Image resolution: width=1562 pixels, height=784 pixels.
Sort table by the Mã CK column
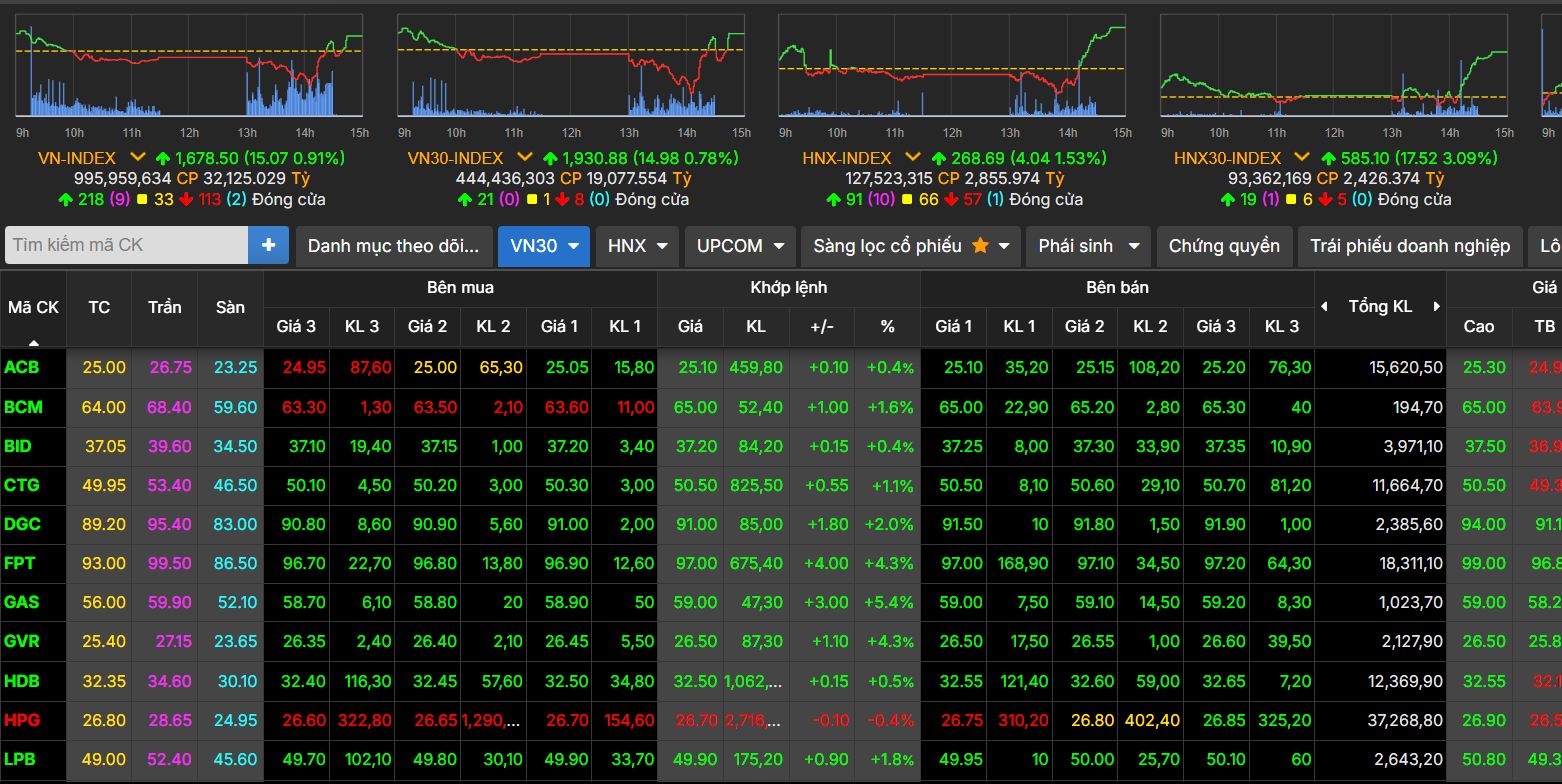(34, 308)
